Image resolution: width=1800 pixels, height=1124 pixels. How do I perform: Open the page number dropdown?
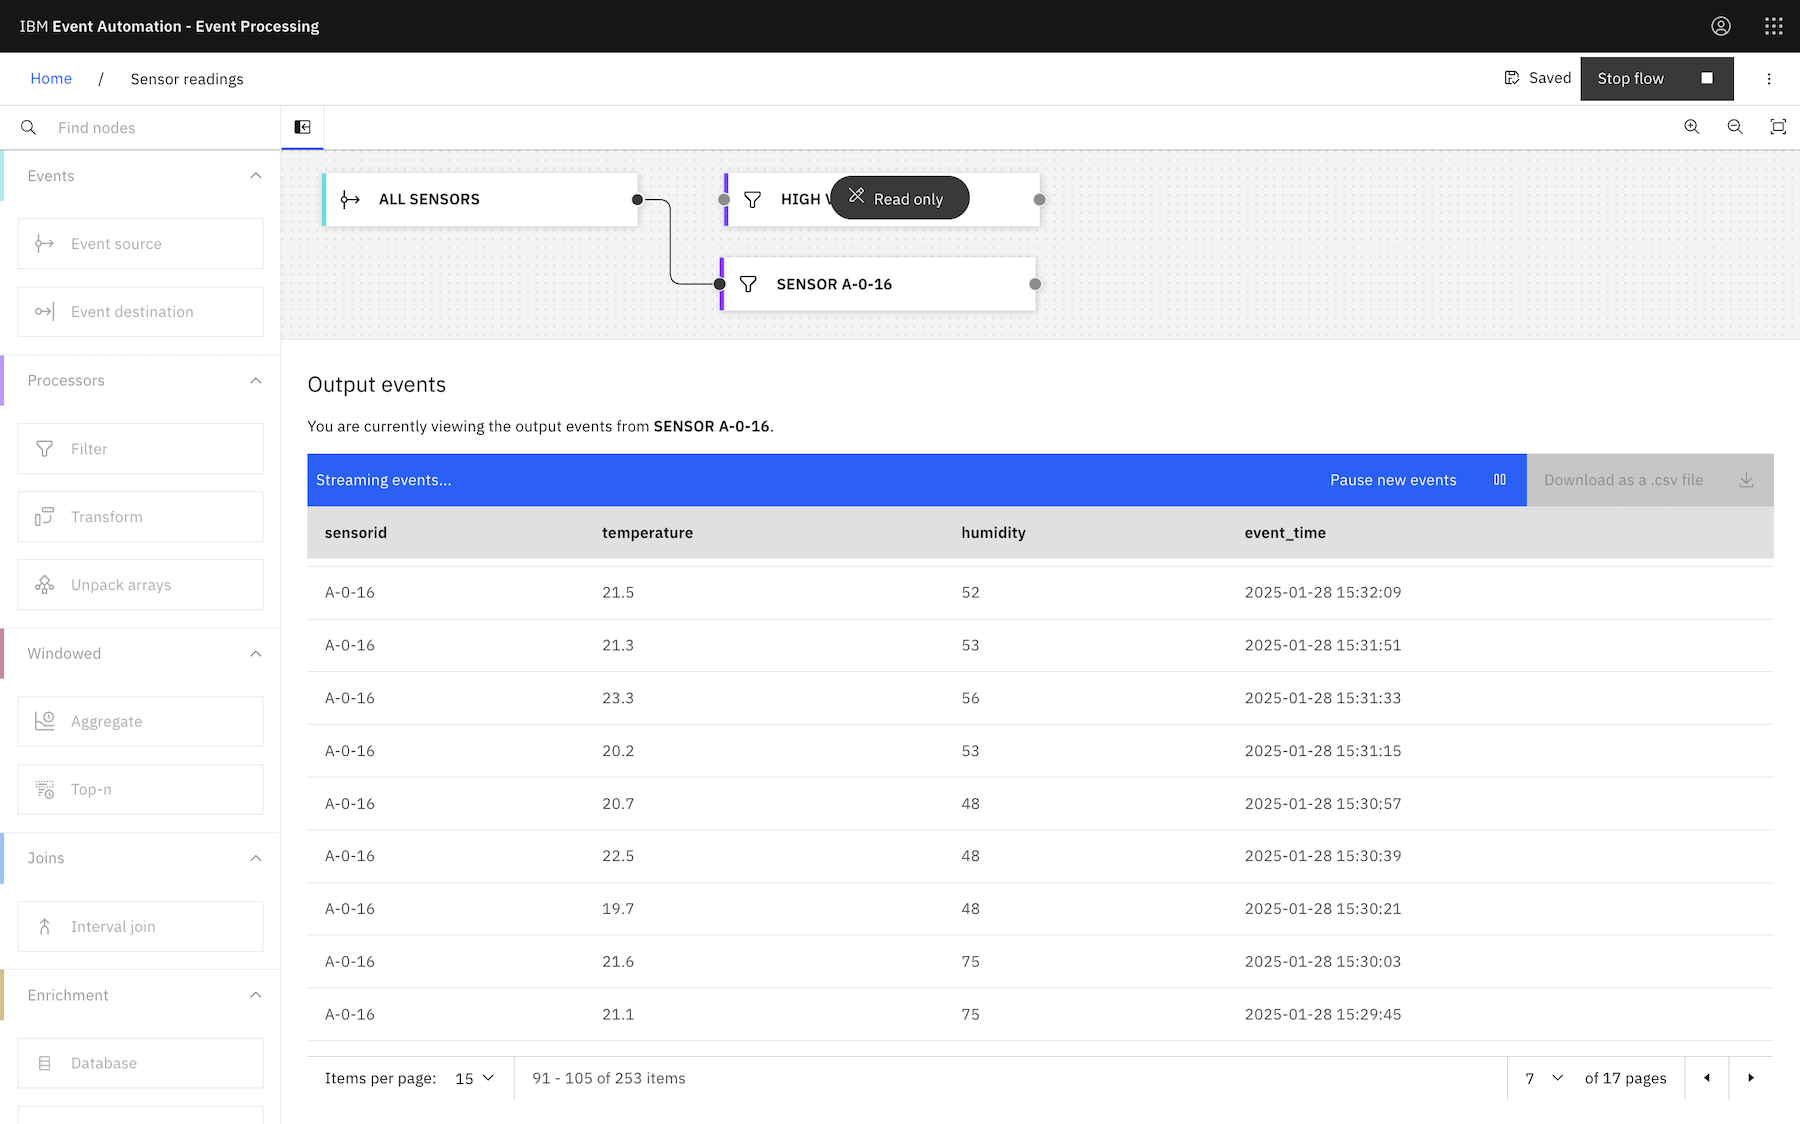pyautogui.click(x=1543, y=1078)
